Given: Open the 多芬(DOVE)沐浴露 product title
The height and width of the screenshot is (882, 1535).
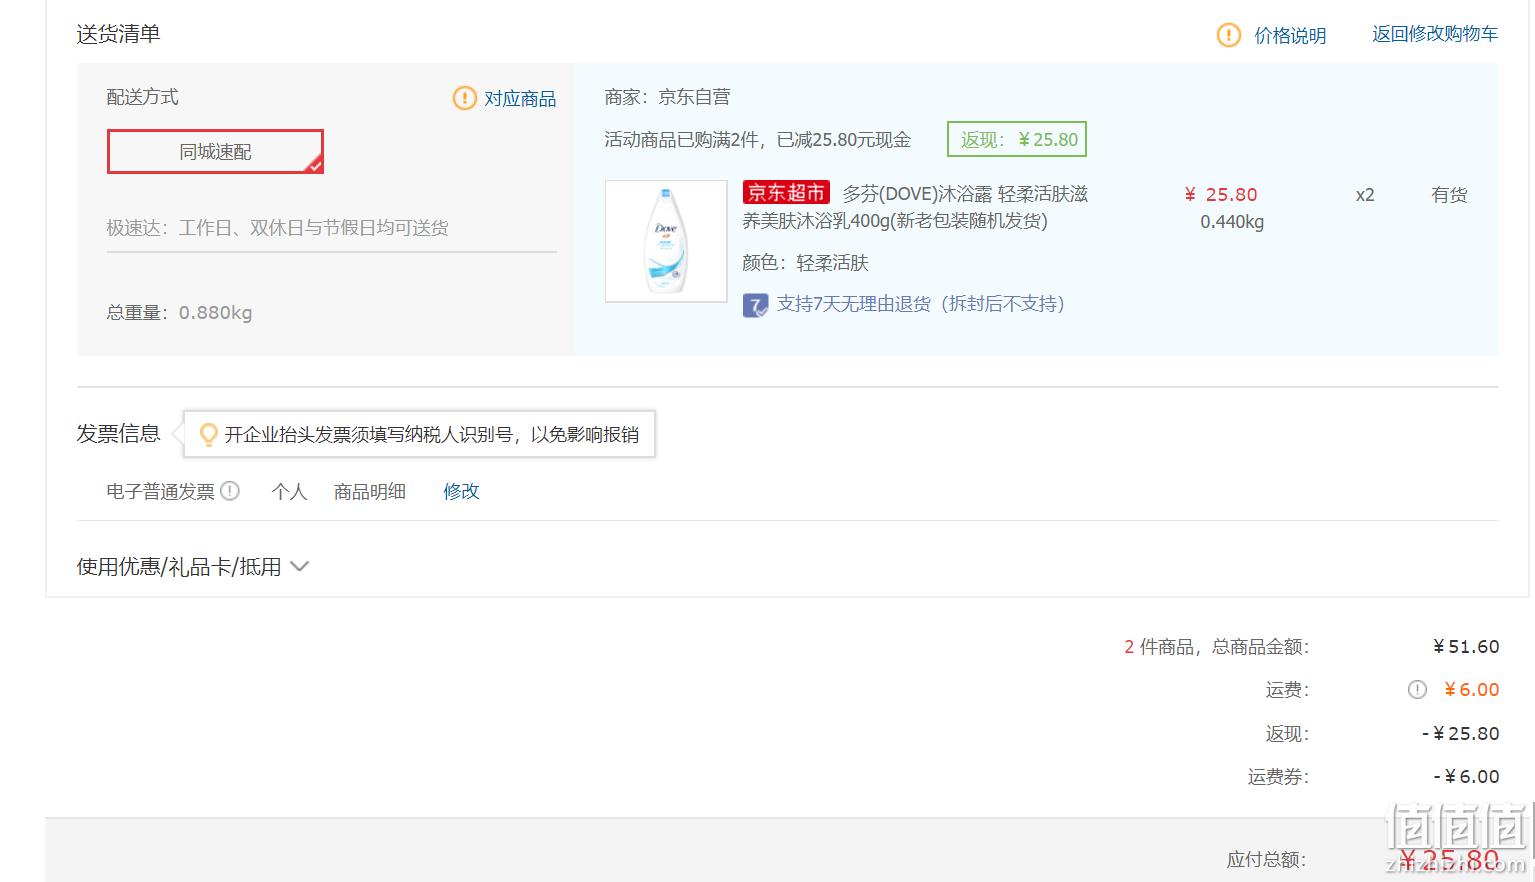Looking at the screenshot, I should click(x=915, y=207).
